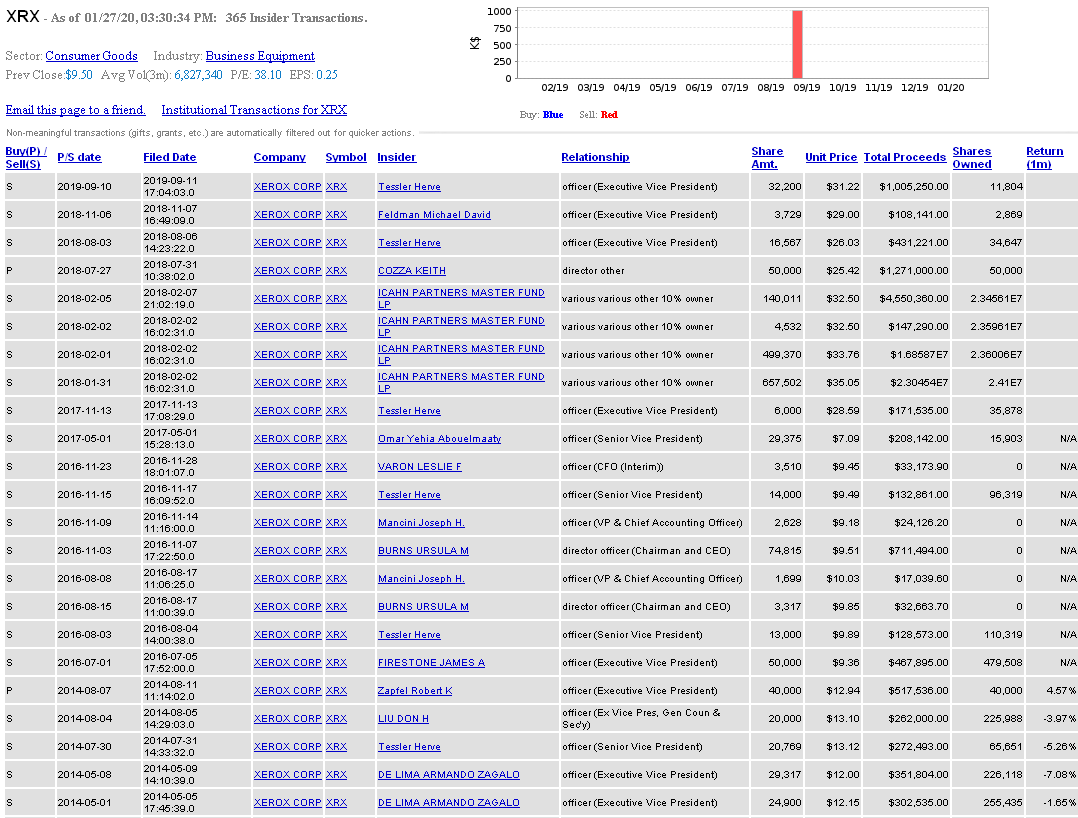Open XRX symbol link in the 2014-08-07 row
1078x818 pixels.
coord(336,691)
